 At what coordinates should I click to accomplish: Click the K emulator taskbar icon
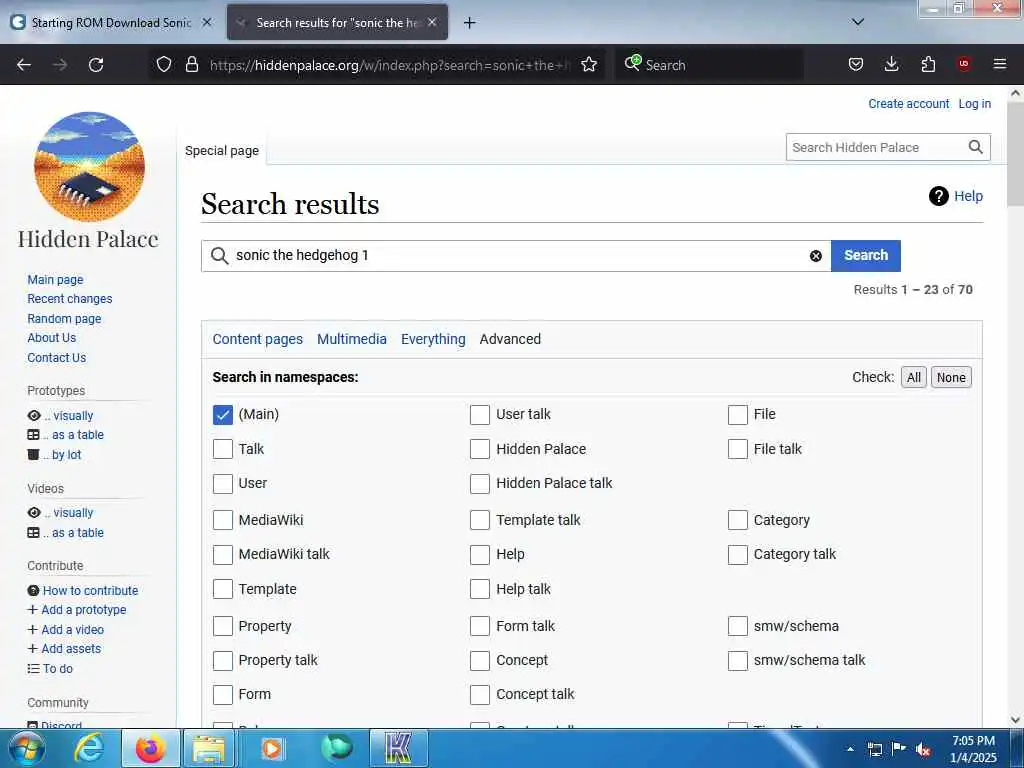pyautogui.click(x=398, y=748)
